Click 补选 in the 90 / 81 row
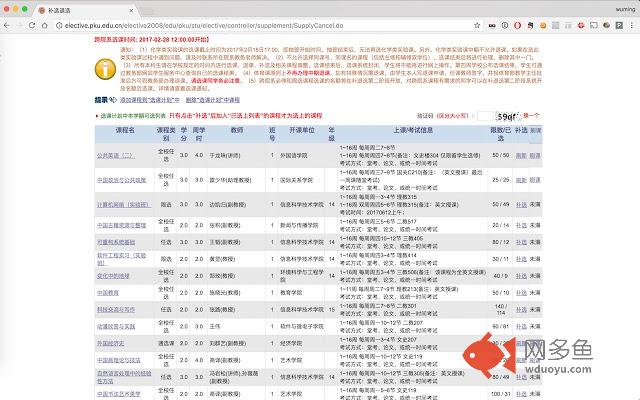Image resolution: width=640 pixels, height=400 pixels. 521,327
